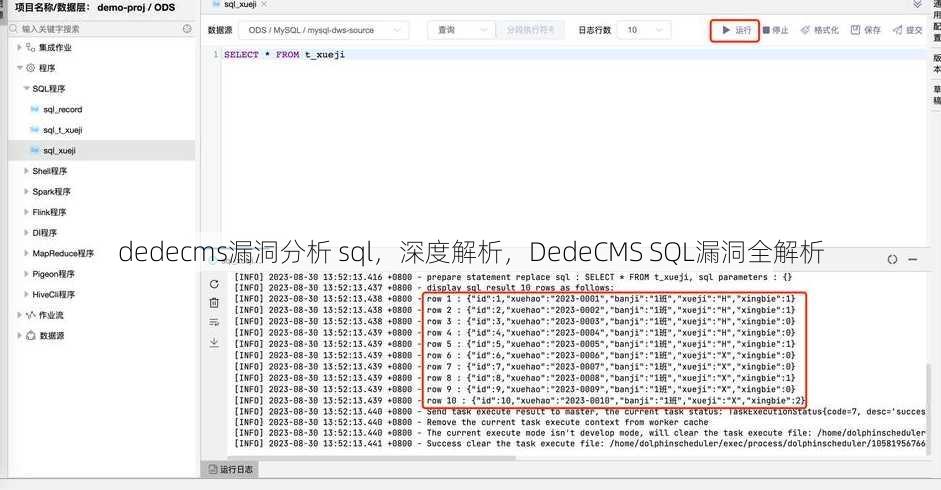
Task: Close the sql_xueji editor tab
Action: click(264, 4)
